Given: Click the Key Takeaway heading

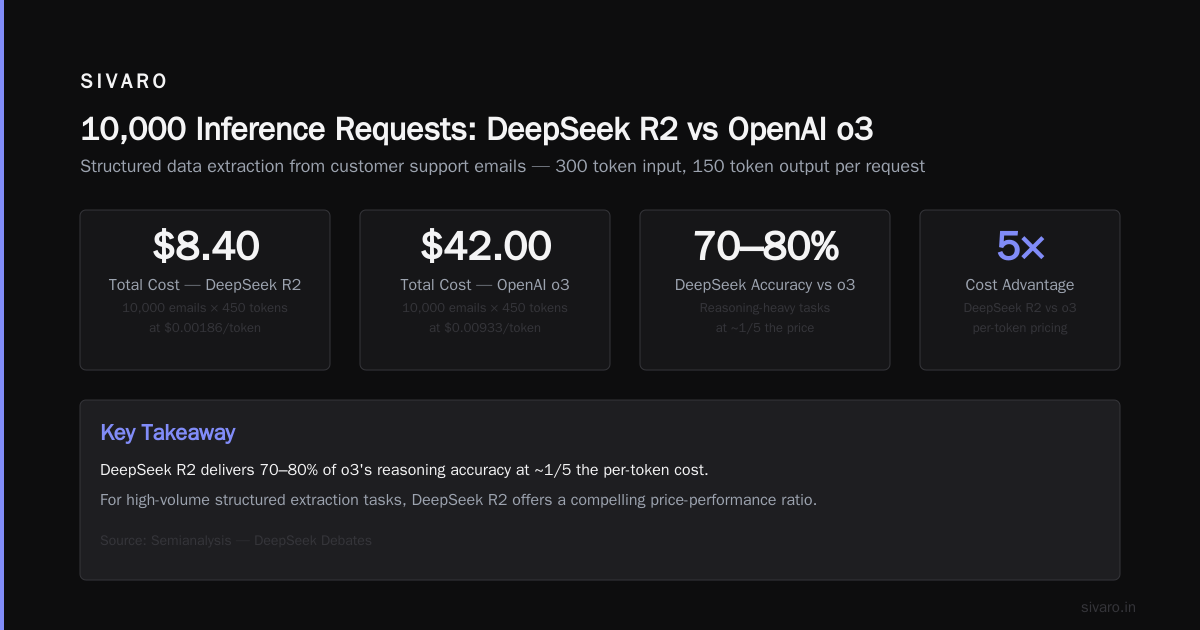Looking at the screenshot, I should point(168,433).
